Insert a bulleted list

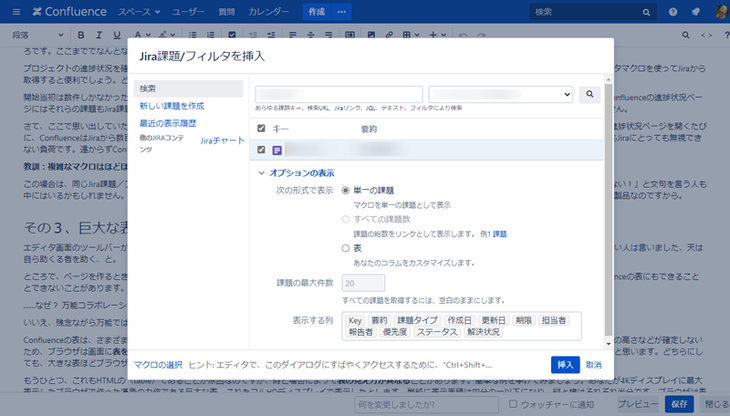click(x=193, y=35)
